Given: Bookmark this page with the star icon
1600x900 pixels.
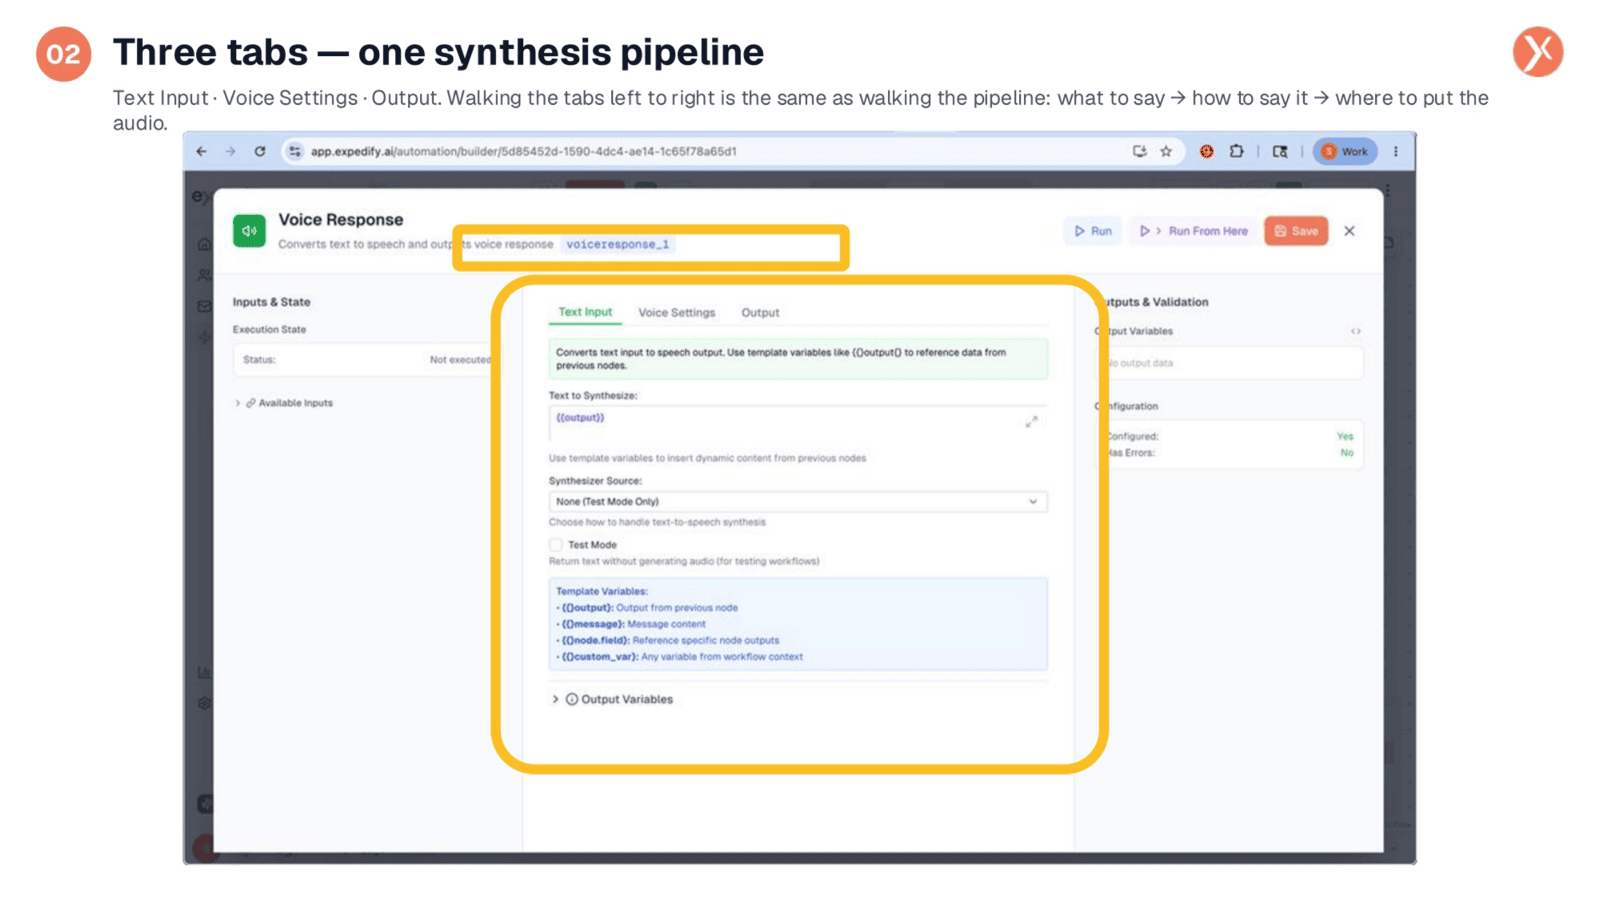Looking at the screenshot, I should pyautogui.click(x=1166, y=151).
